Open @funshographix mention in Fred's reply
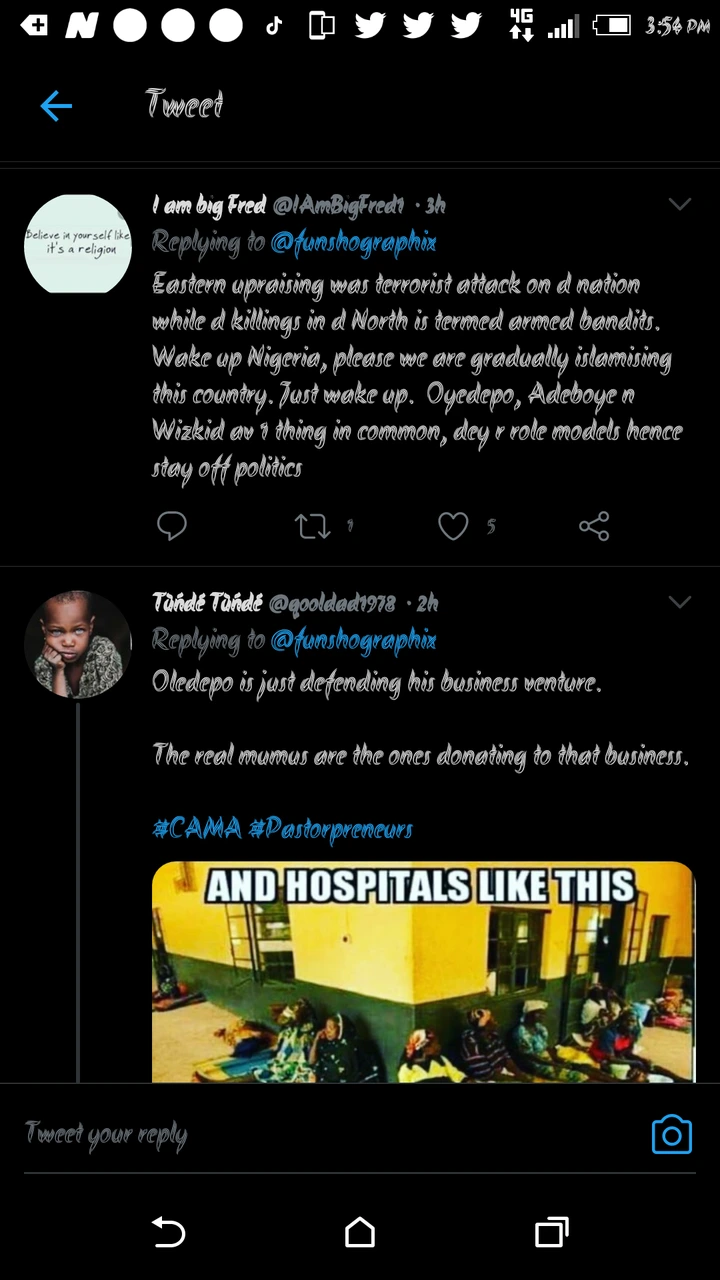The height and width of the screenshot is (1280, 720). click(353, 242)
